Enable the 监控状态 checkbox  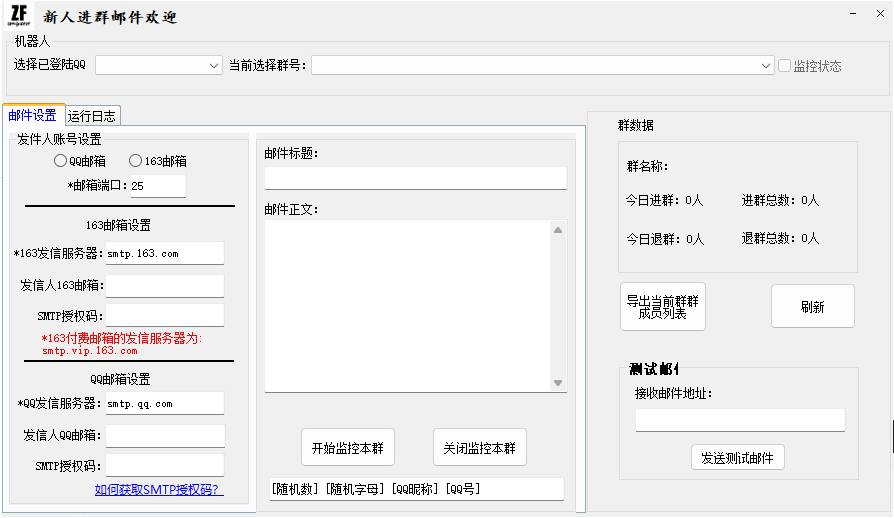[x=785, y=66]
